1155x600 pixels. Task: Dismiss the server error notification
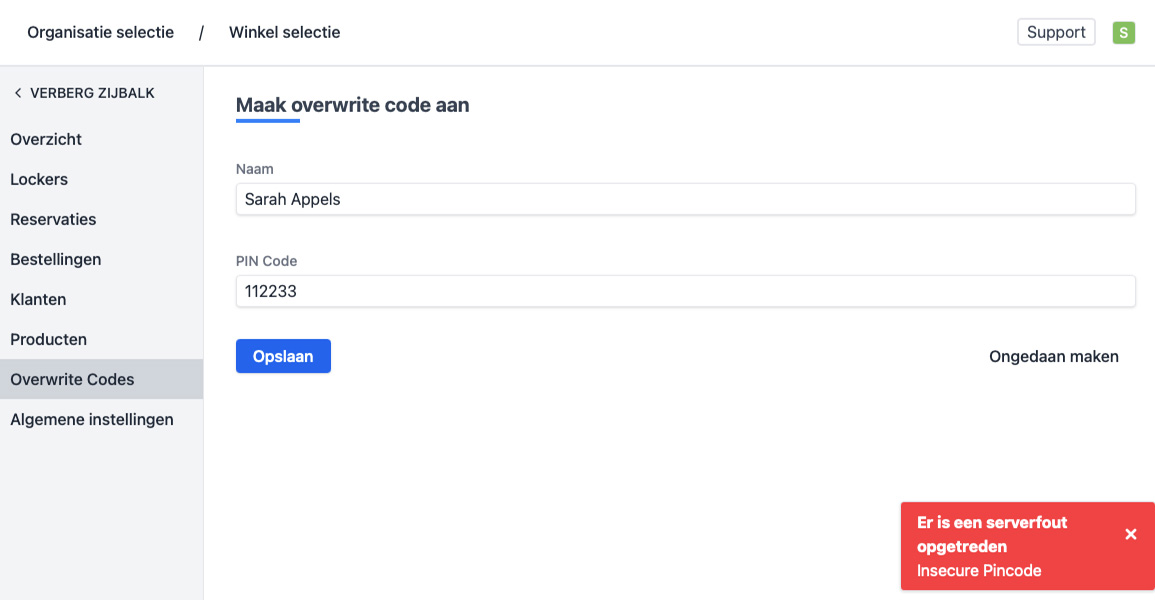pos(1131,535)
